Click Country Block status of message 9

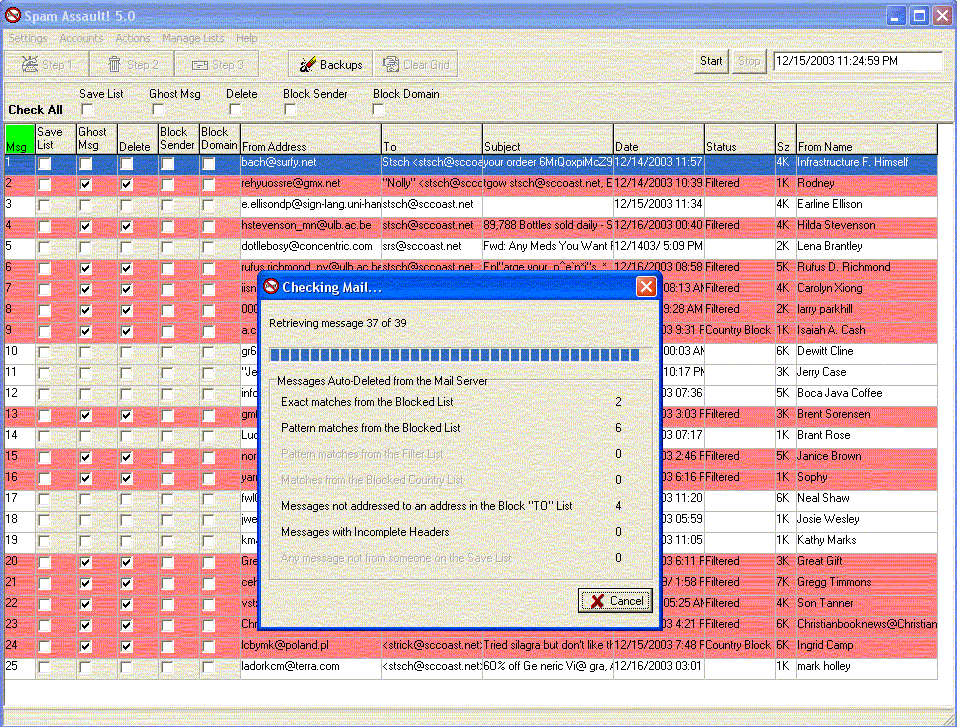(x=739, y=330)
